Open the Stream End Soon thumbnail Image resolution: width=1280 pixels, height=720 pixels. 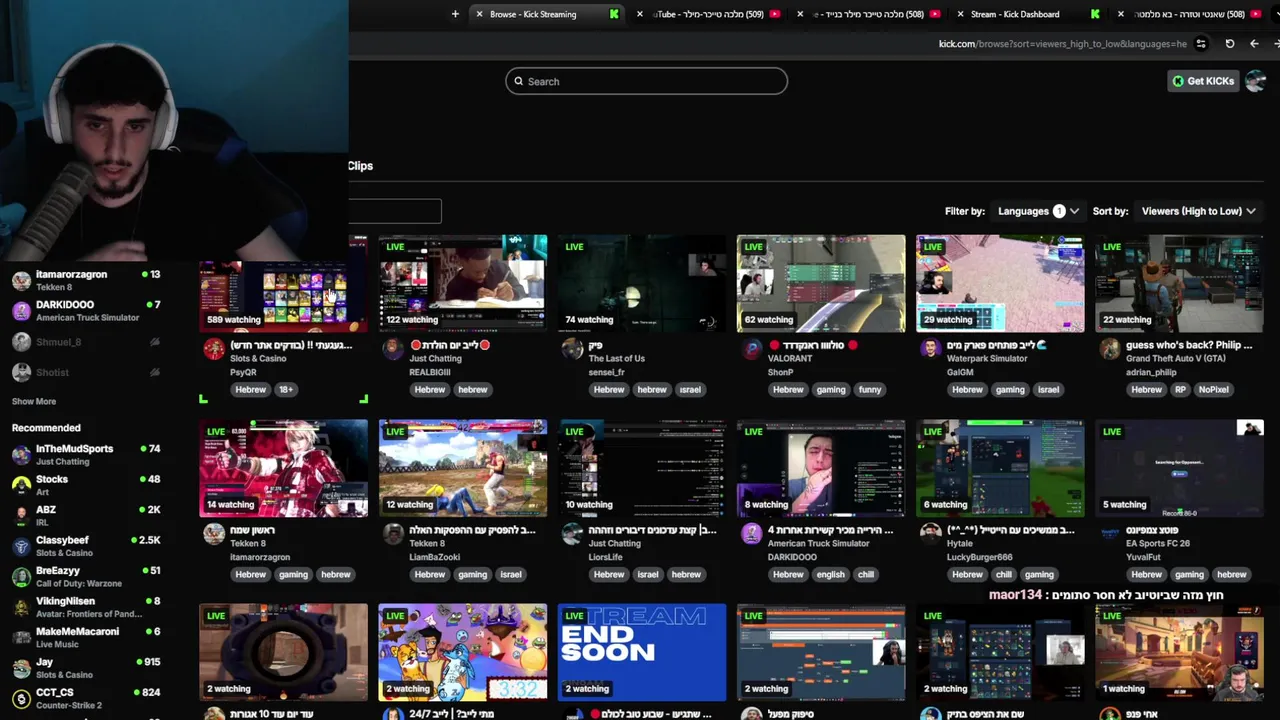(642, 652)
